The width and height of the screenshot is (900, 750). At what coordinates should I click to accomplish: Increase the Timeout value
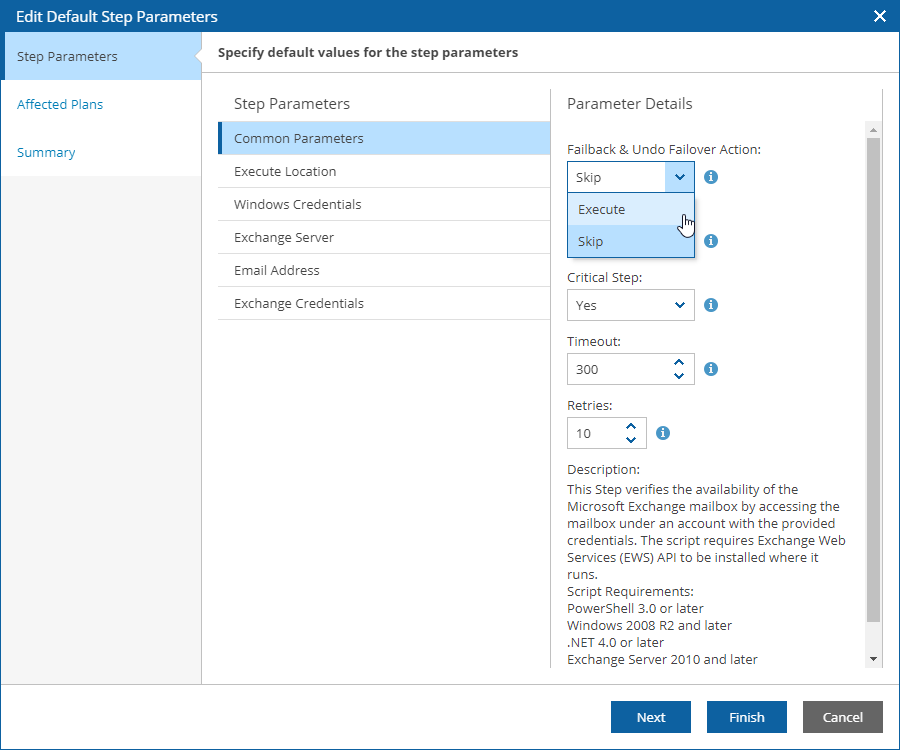click(x=679, y=363)
